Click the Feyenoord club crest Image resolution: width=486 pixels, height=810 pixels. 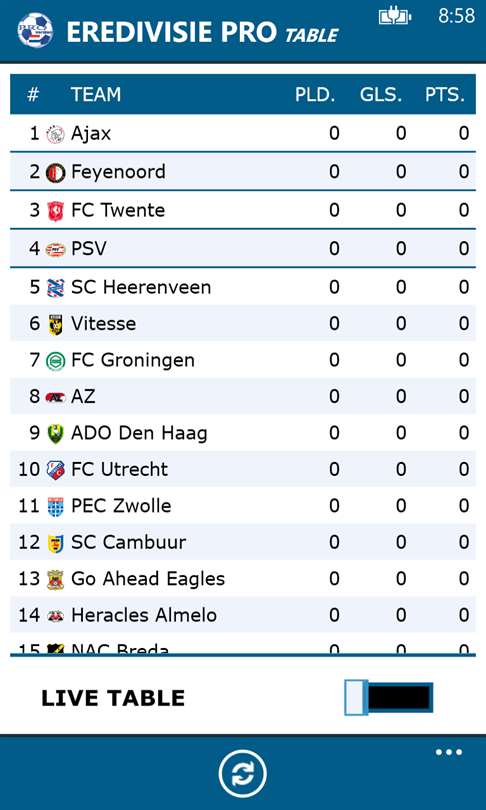pos(55,173)
